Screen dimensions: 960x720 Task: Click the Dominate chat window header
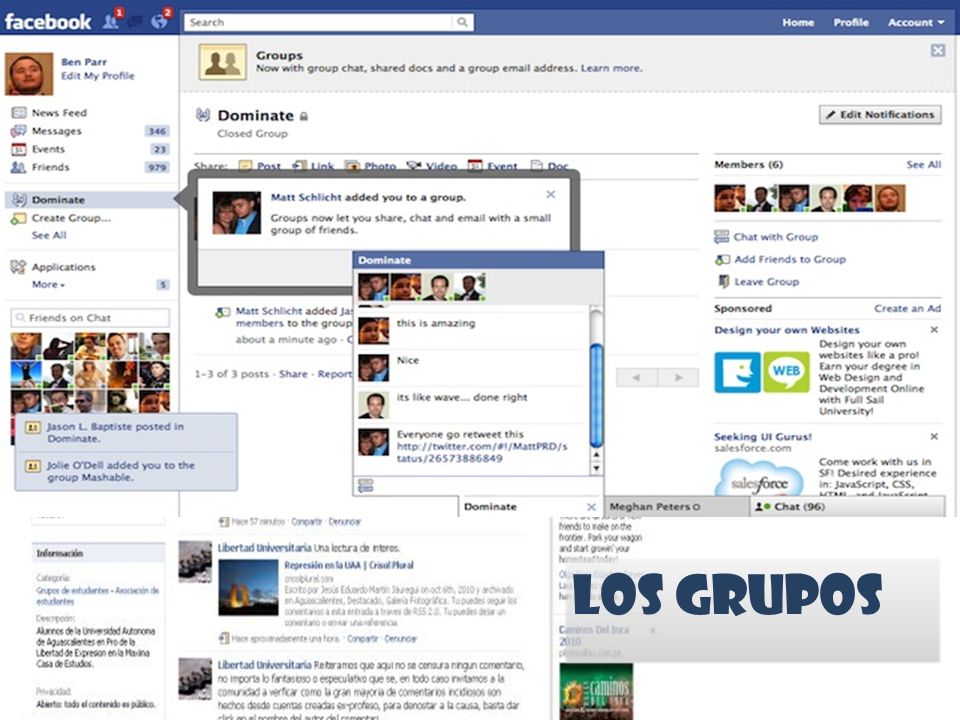[x=478, y=260]
